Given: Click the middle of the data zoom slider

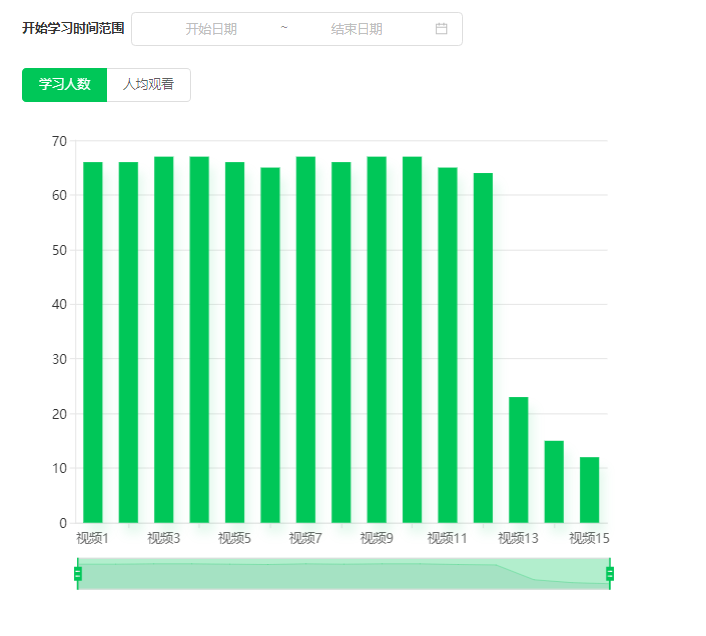Looking at the screenshot, I should tap(343, 575).
